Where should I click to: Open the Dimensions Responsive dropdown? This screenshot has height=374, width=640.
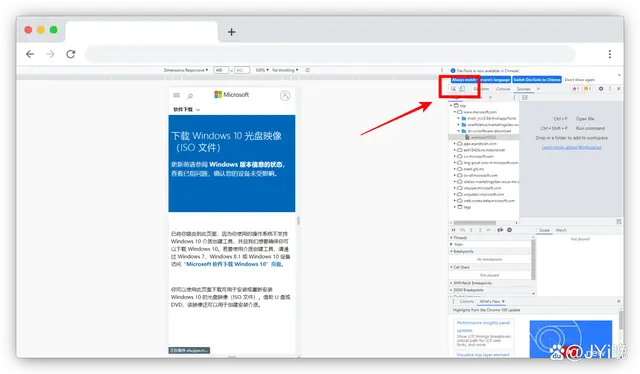186,70
